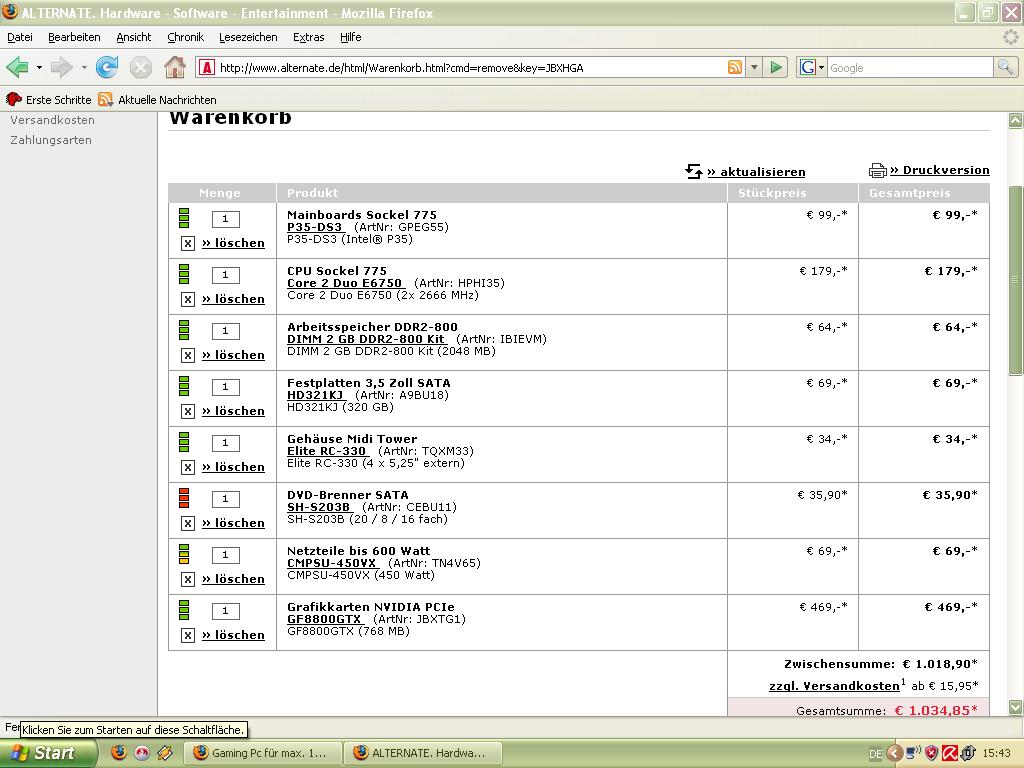The width and height of the screenshot is (1024, 768).
Task: Click Erste Schritte bookmark icon
Action: tap(14, 99)
